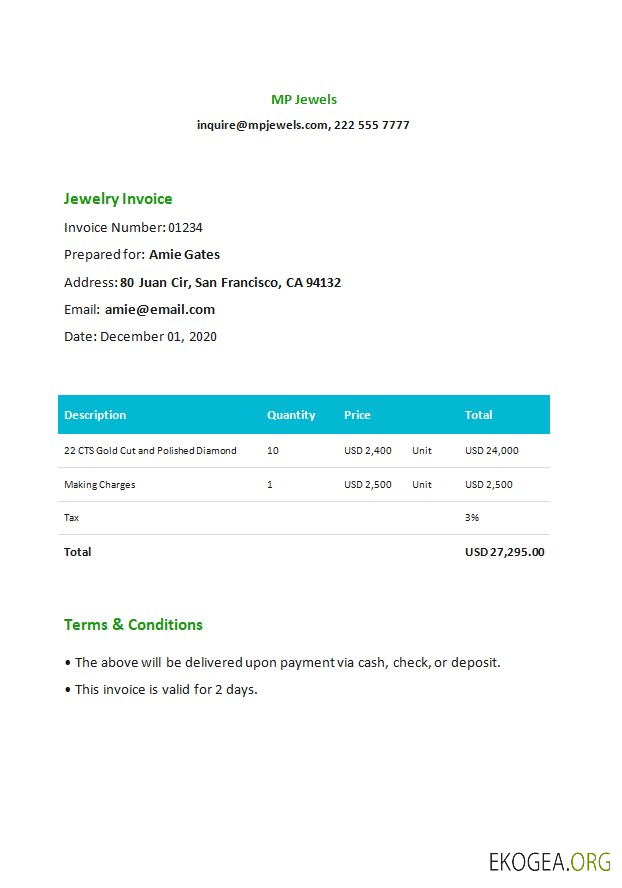Image resolution: width=622 pixels, height=888 pixels.
Task: Click the USD 27,295.00 grand total
Action: (505, 552)
